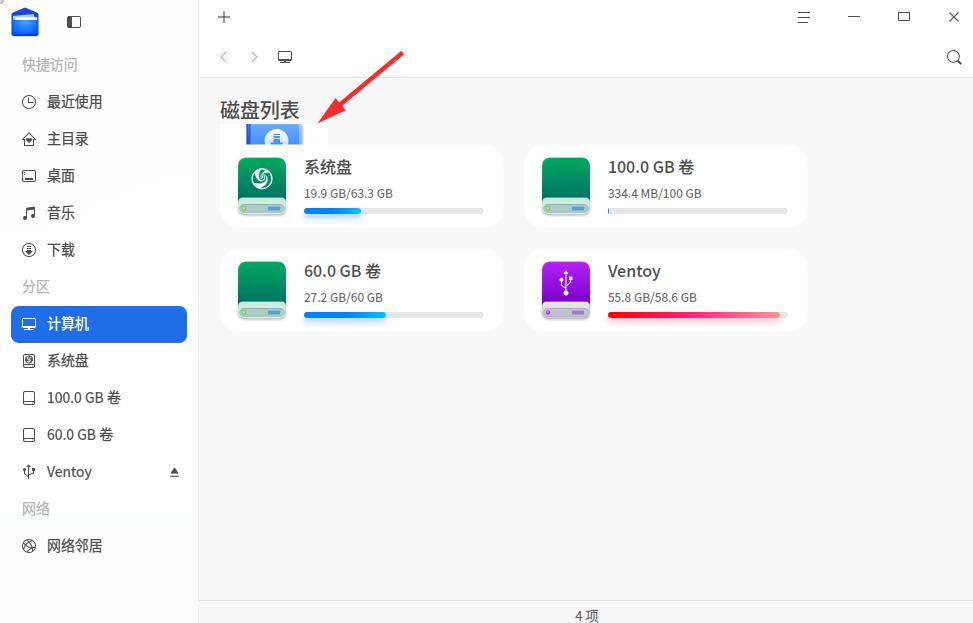This screenshot has height=623, width=973.
Task: Click the 100.0 GB 卷 title in disk list
Action: pos(651,168)
